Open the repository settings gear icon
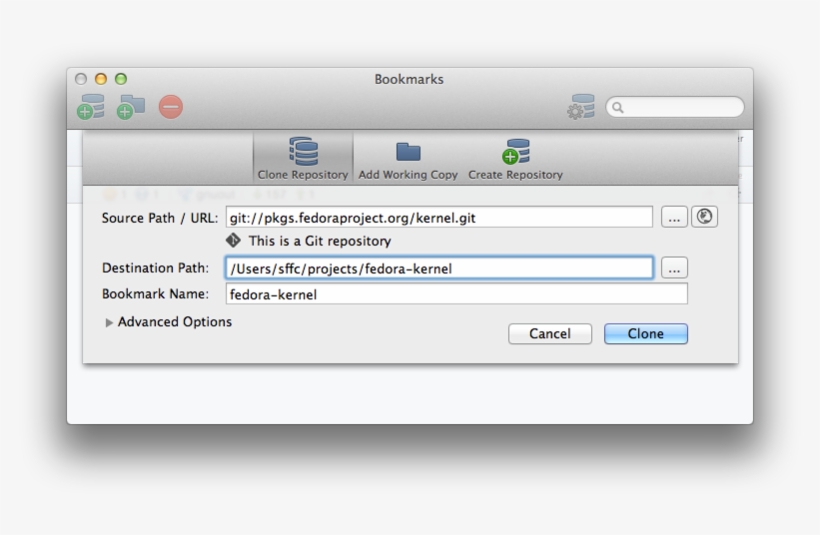Screen dimensions: 820x535 click(x=582, y=107)
